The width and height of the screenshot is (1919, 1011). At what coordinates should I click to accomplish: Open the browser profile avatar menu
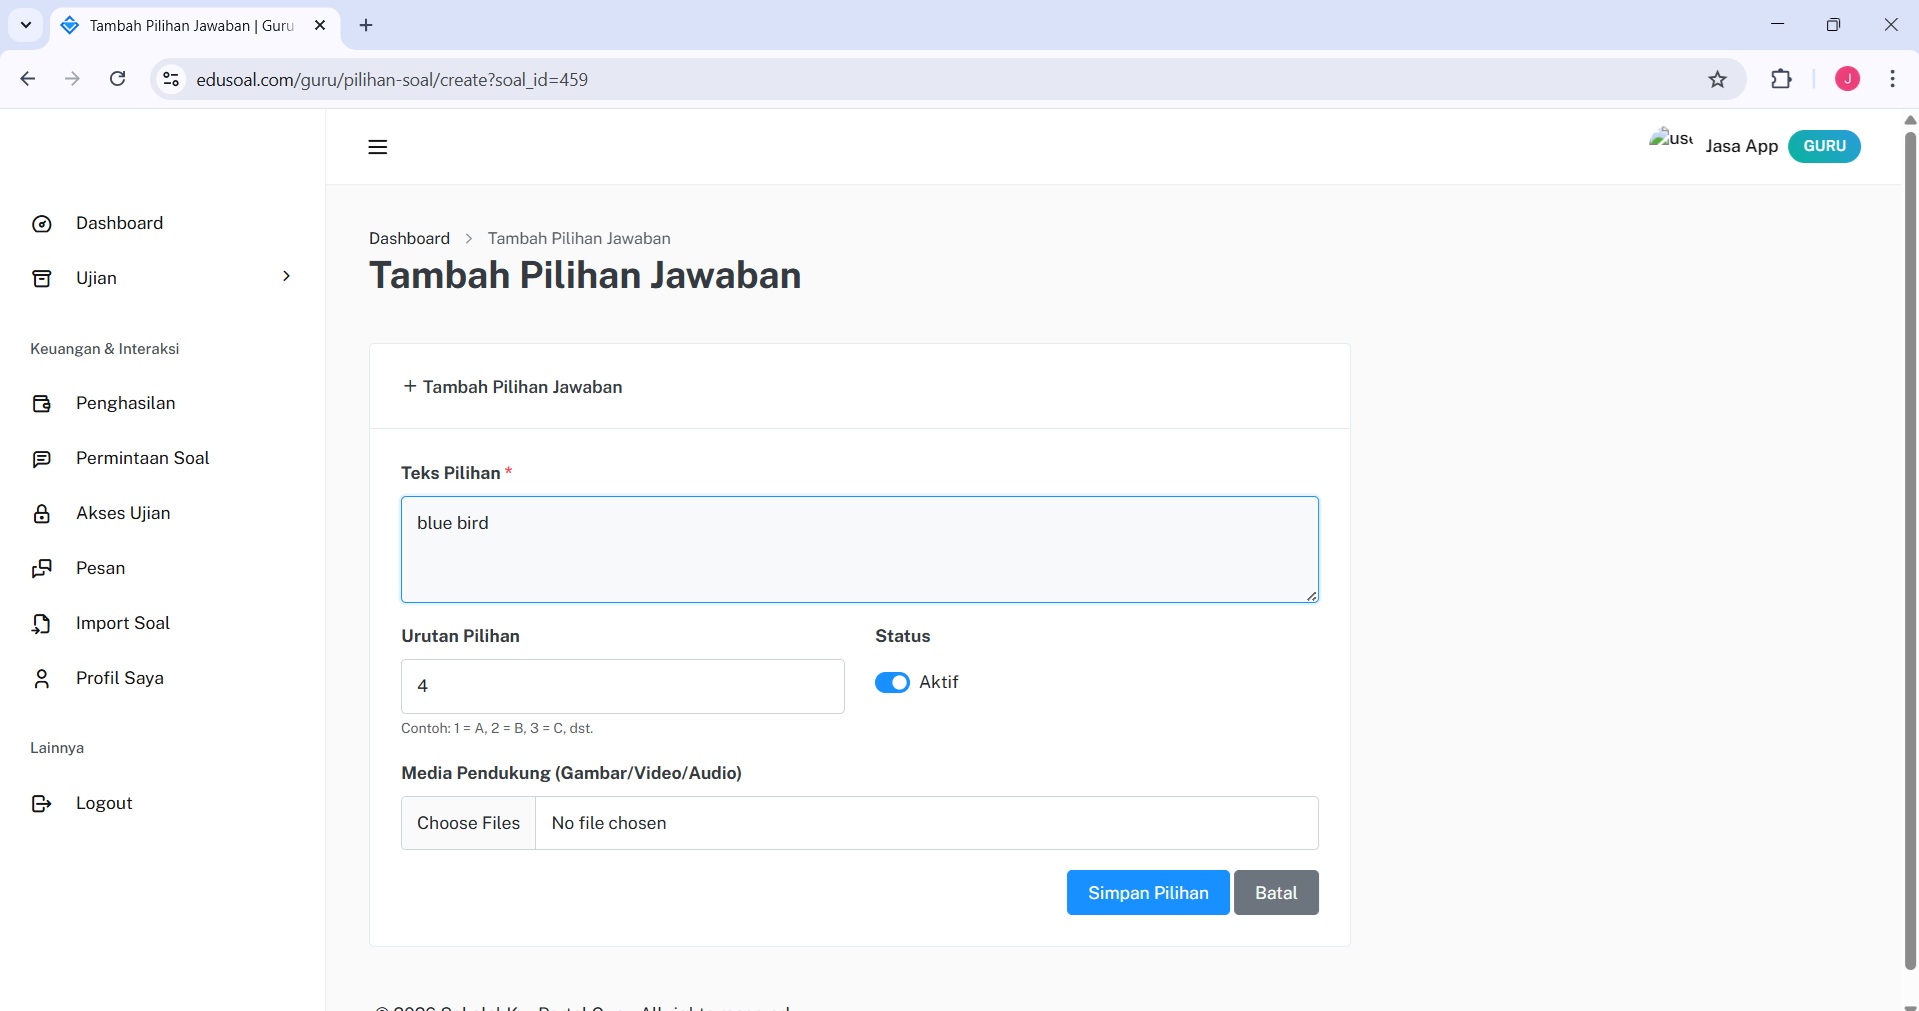1846,79
